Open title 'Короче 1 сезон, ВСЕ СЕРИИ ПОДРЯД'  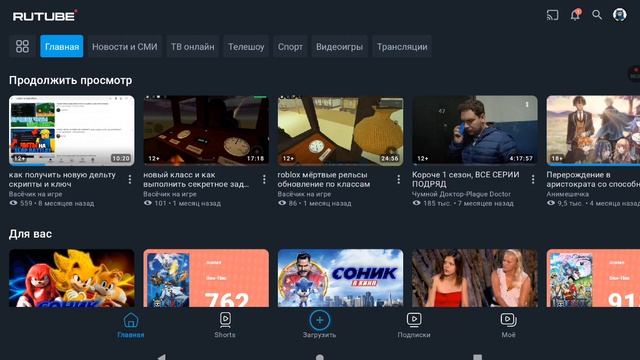pyautogui.click(x=466, y=179)
